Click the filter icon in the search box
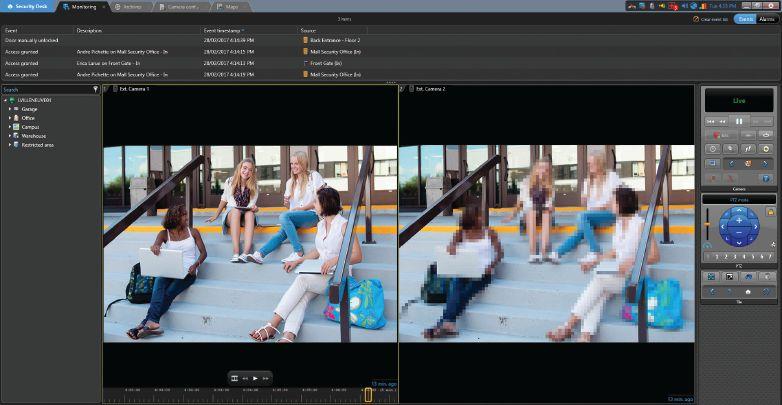Image resolution: width=782 pixels, height=405 pixels. tap(95, 89)
